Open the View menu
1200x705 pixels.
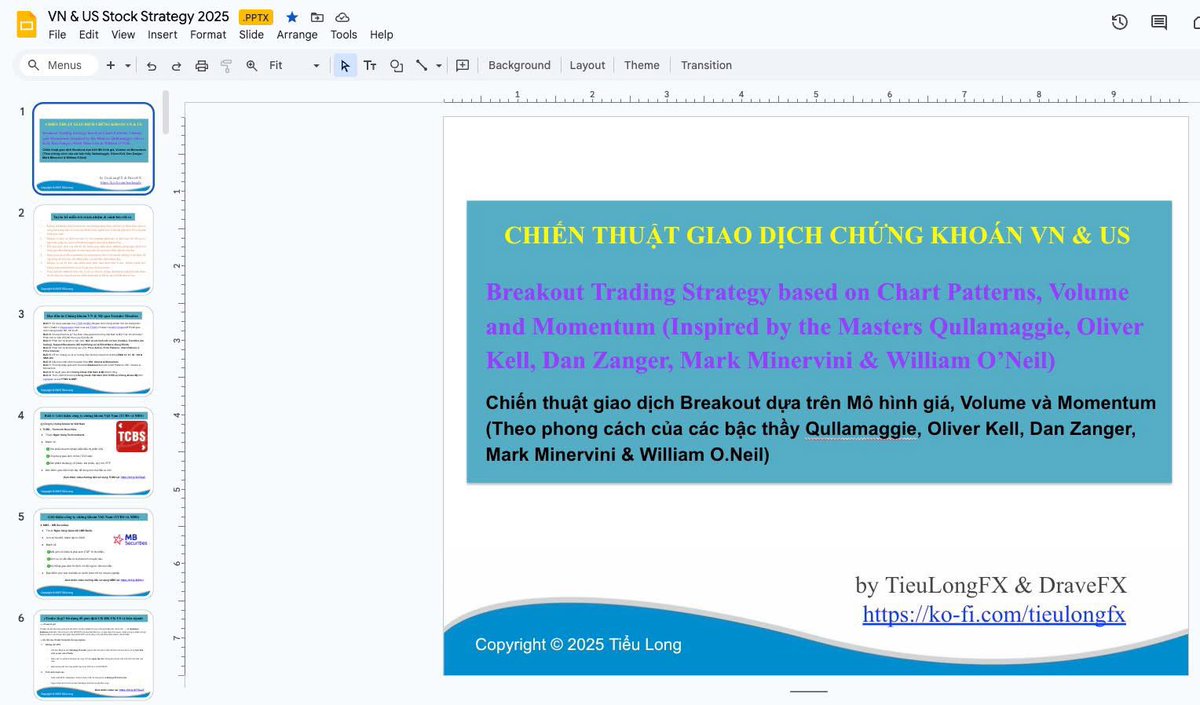pos(123,35)
